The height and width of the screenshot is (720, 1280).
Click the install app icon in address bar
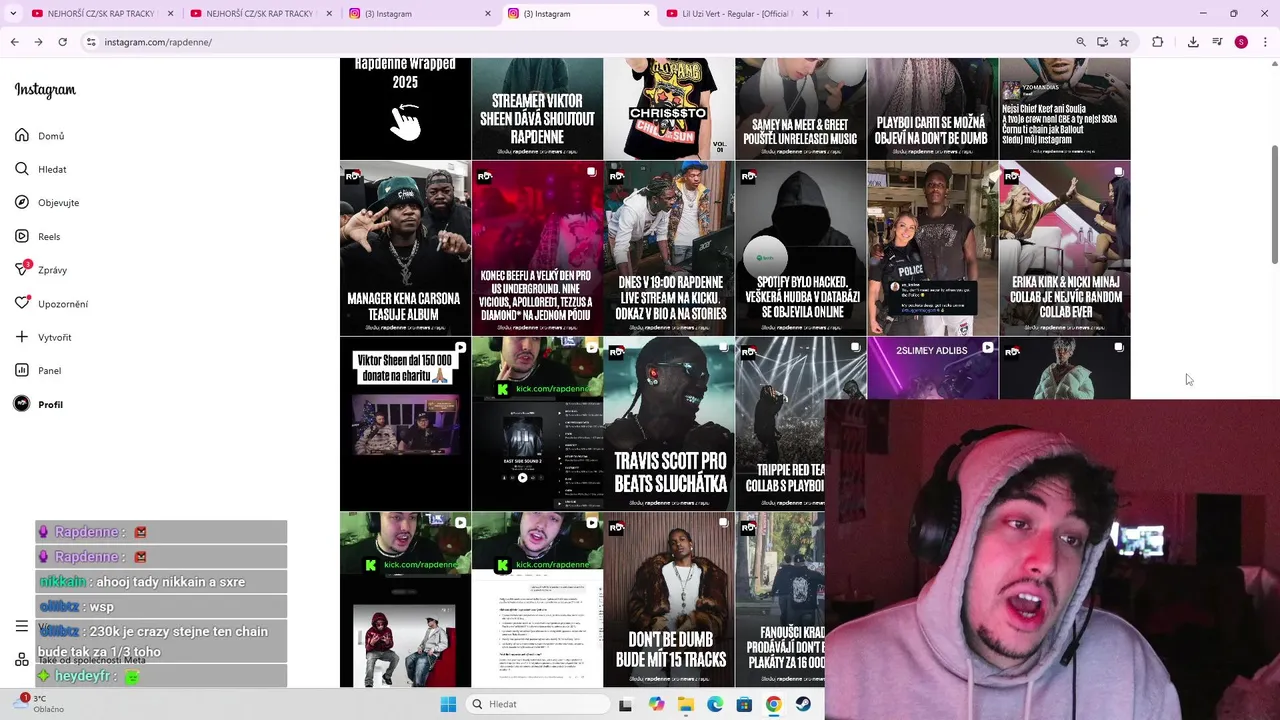[x=1102, y=42]
